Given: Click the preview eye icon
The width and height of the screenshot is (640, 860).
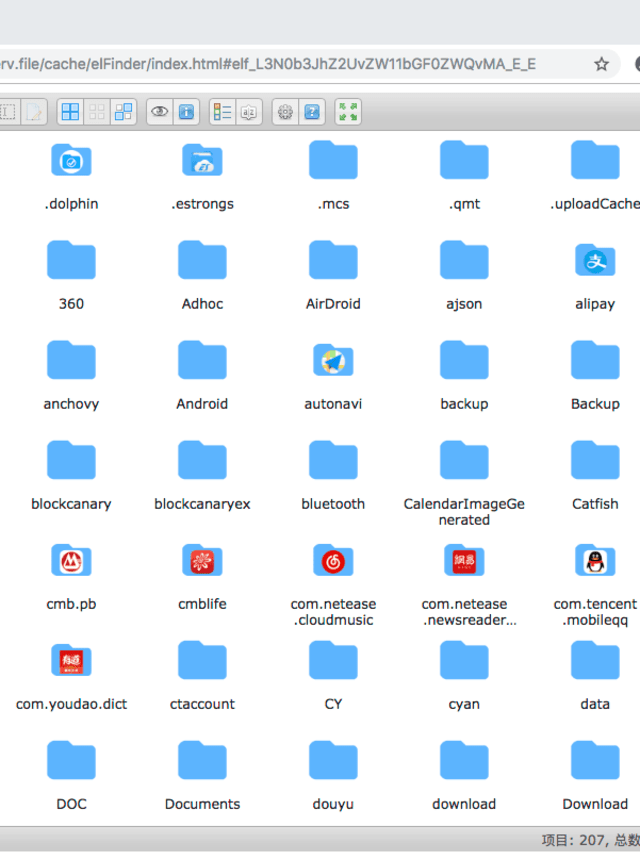Looking at the screenshot, I should click(x=159, y=112).
